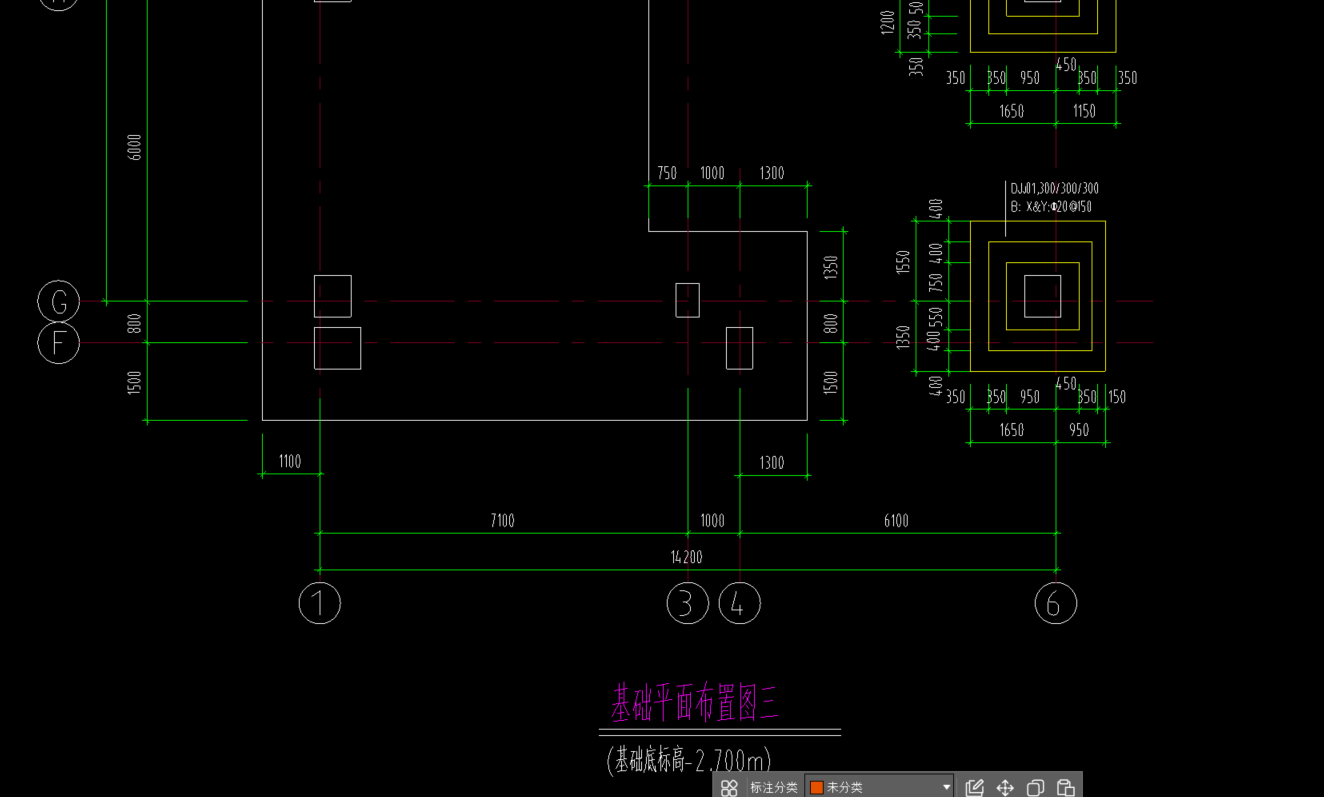
Task: Click the (基础底标高-2.700m) note text
Action: click(689, 760)
